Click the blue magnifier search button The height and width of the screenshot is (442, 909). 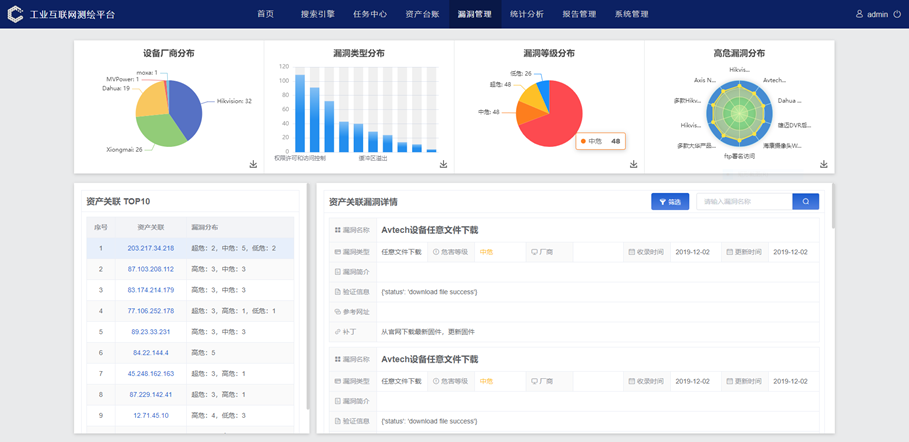pyautogui.click(x=805, y=202)
